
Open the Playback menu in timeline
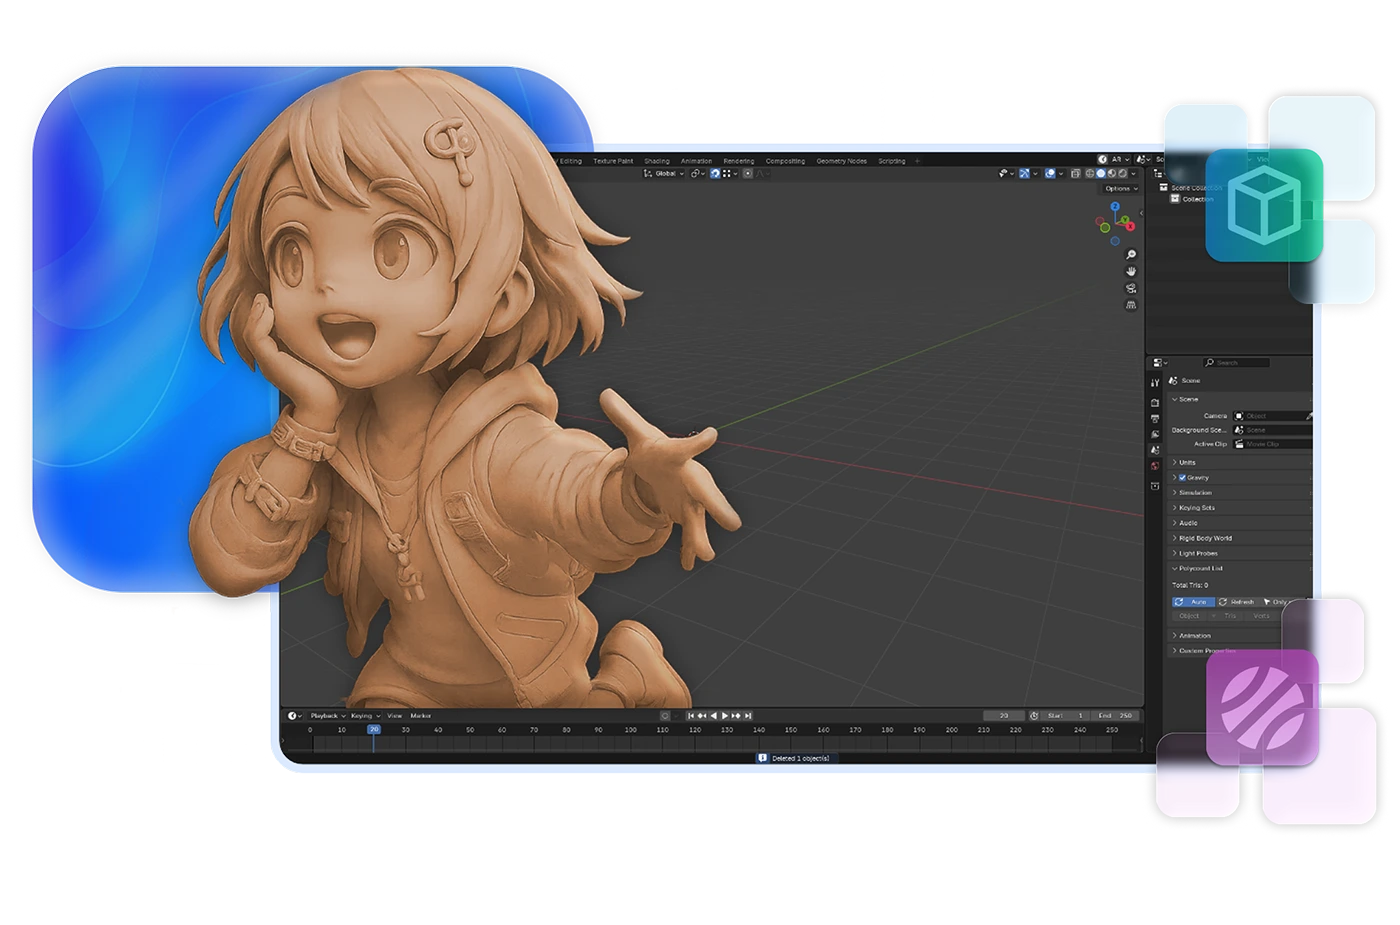point(326,716)
